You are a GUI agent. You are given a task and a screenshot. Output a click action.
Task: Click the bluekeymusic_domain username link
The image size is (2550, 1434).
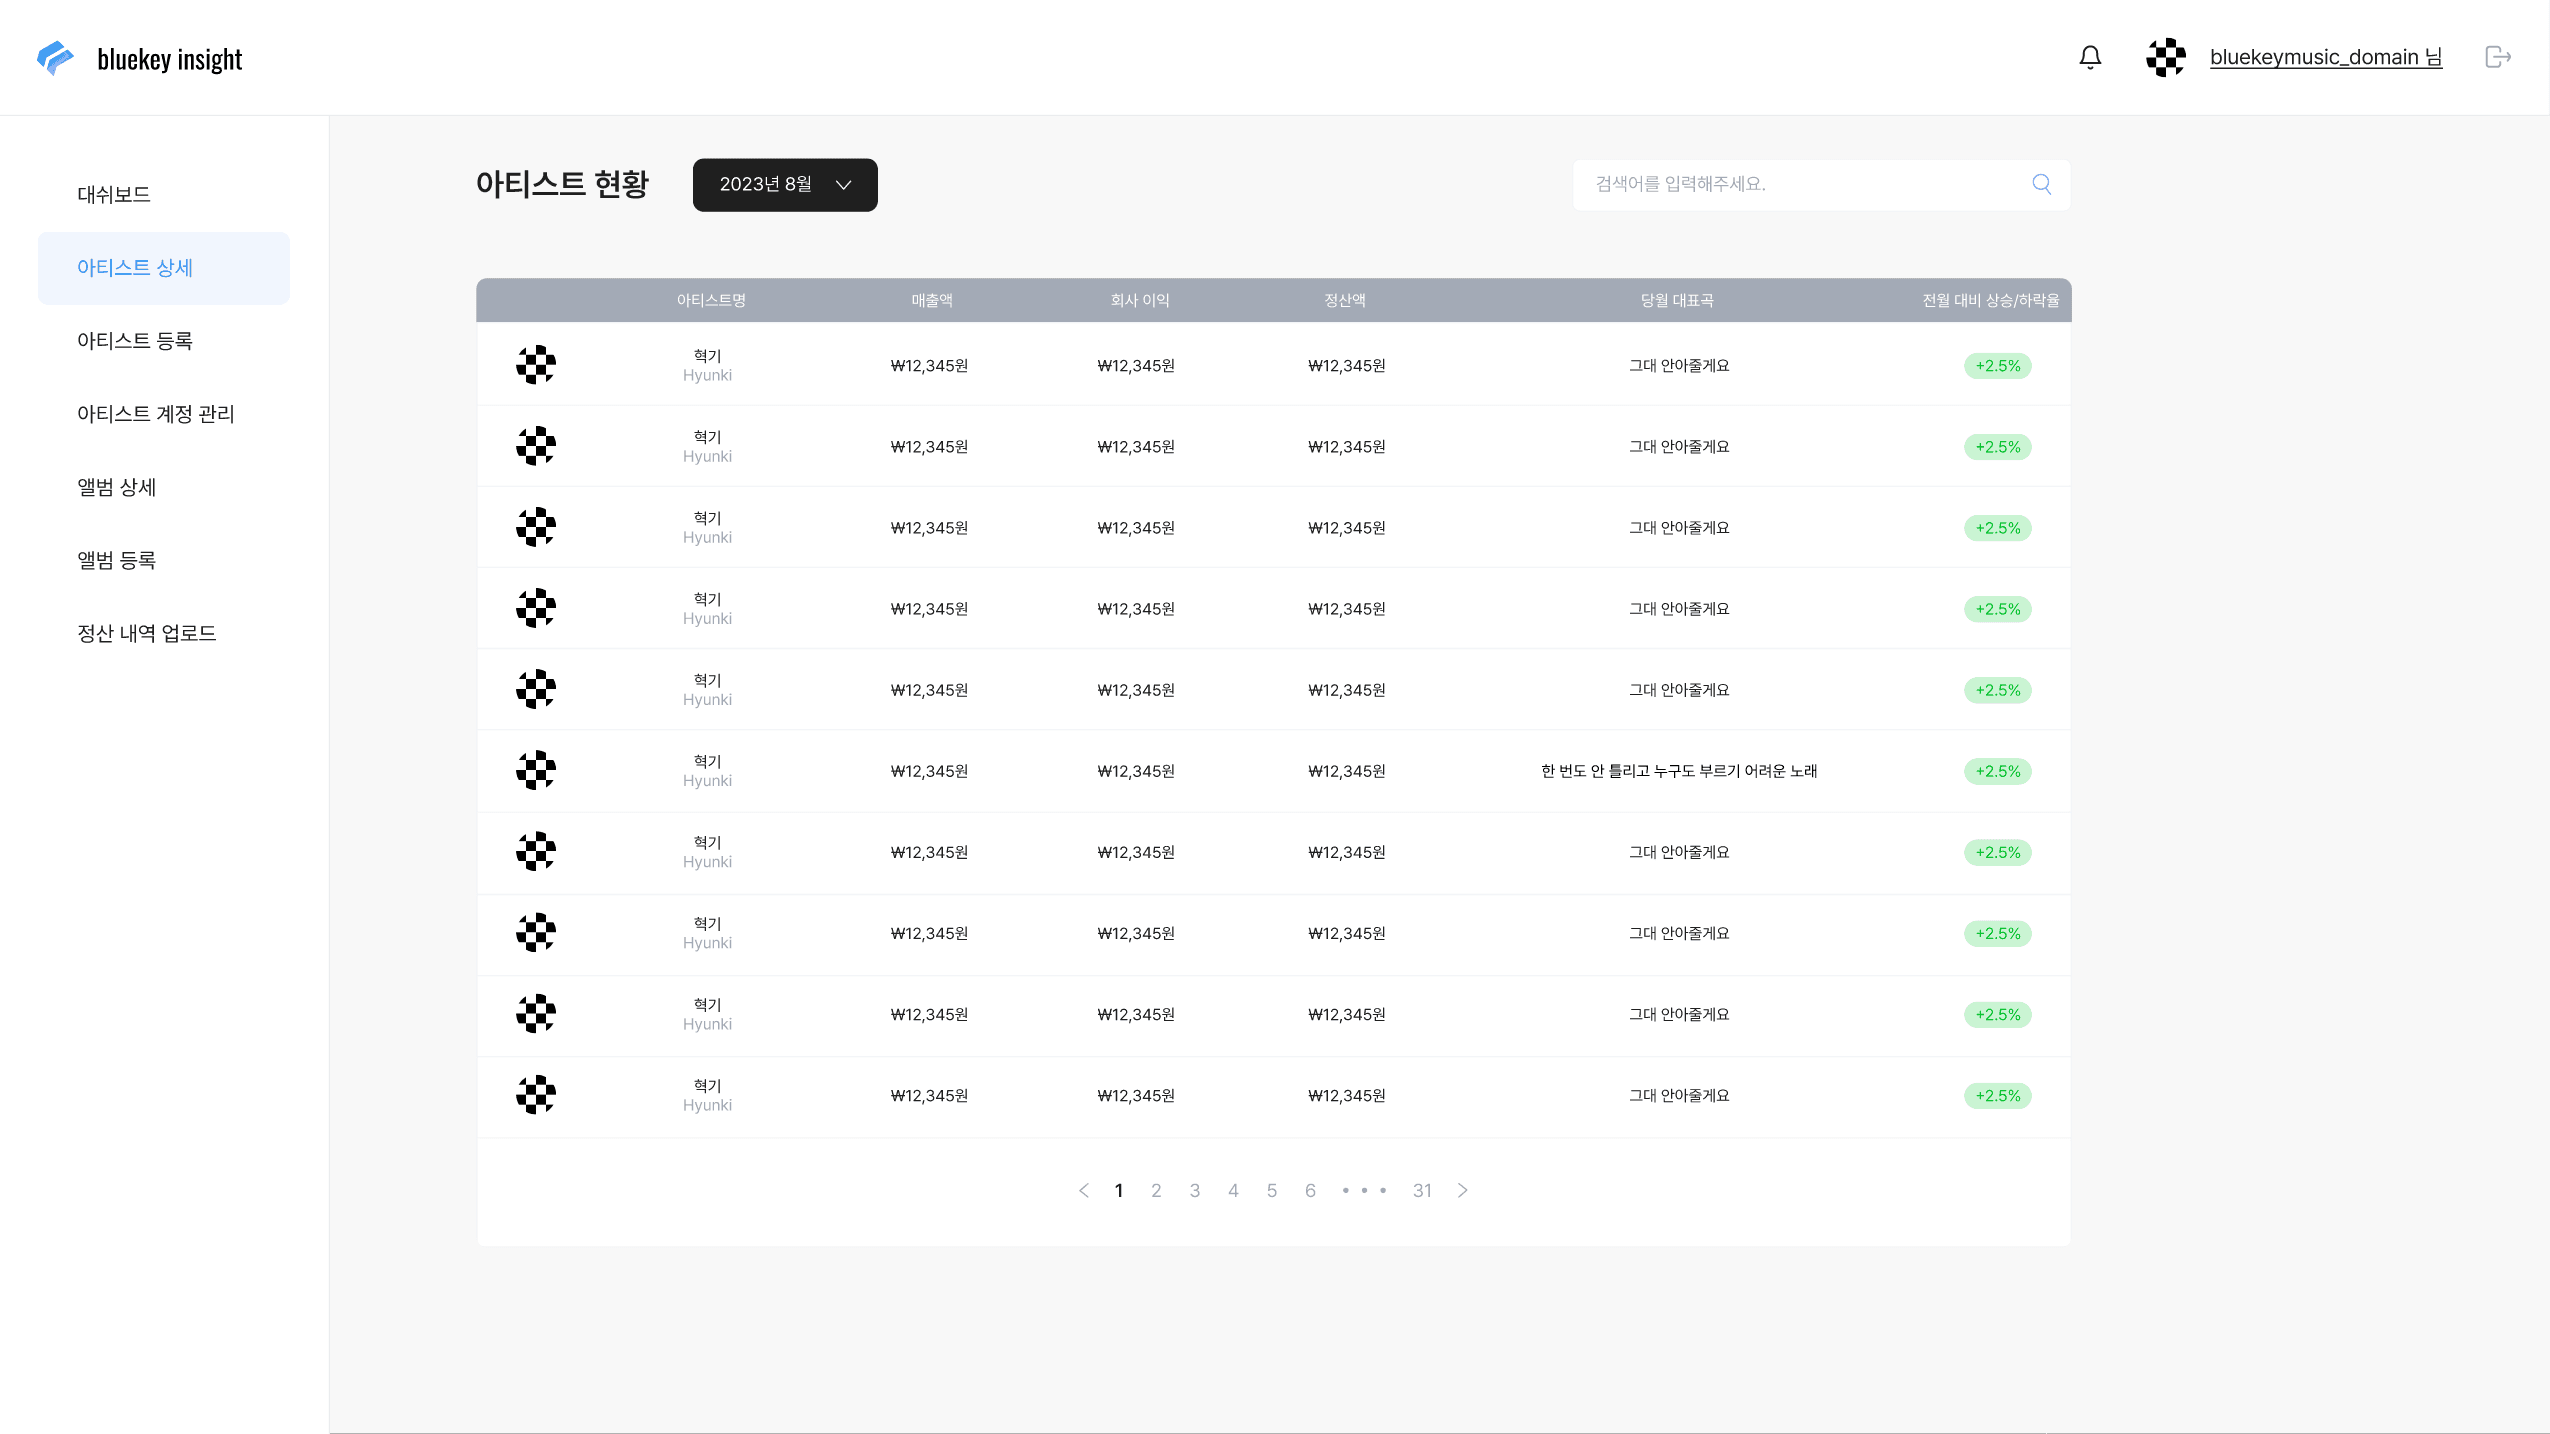(2325, 57)
